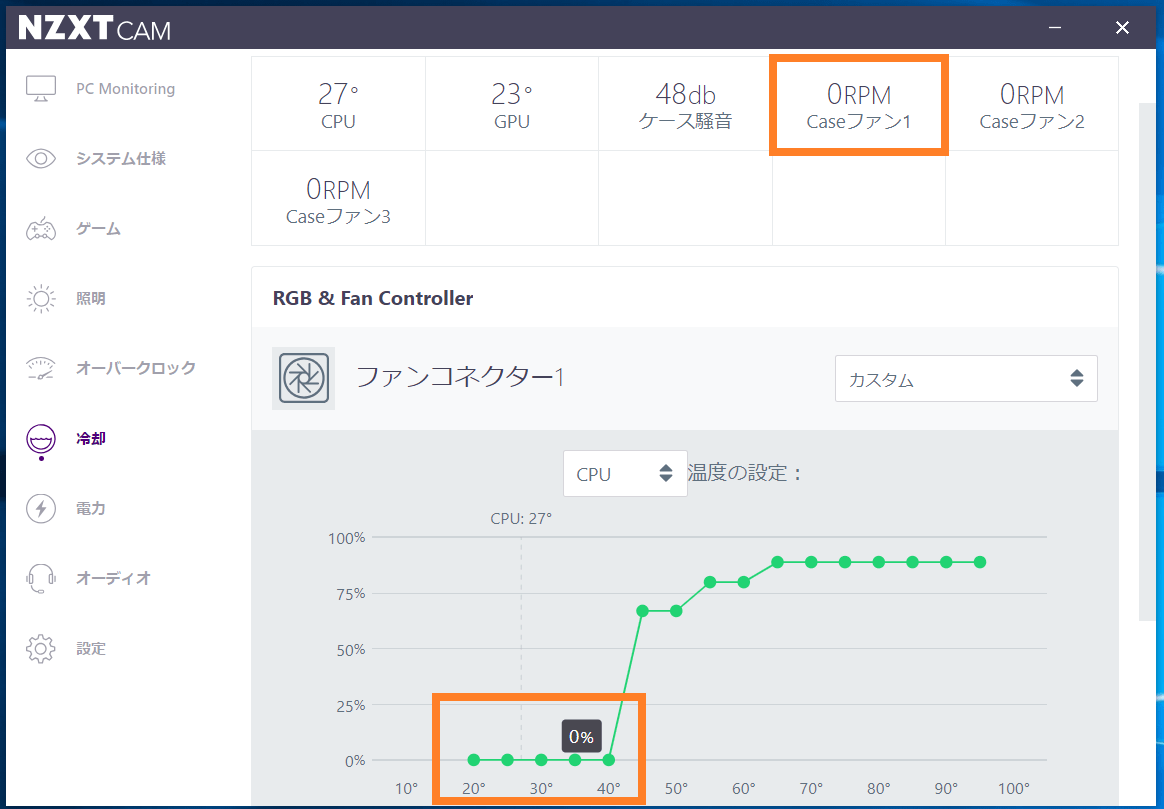The image size is (1164, 809).
Task: Select the CPU 27° tile
Action: coord(339,104)
